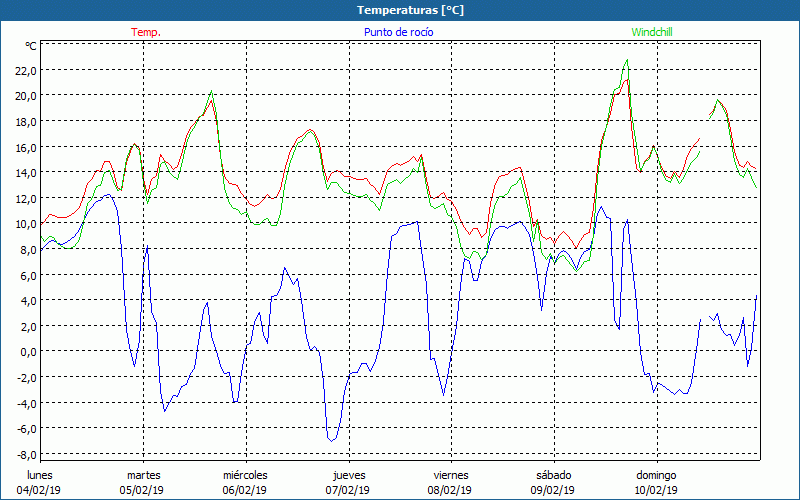The image size is (800, 500).
Task: Click the 'domingo' day label
Action: coord(656,475)
